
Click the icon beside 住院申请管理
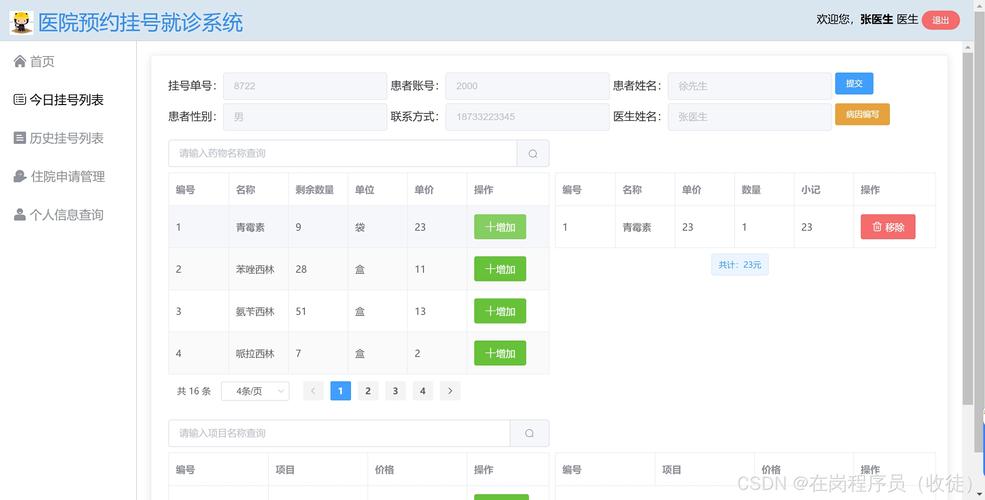(19, 177)
